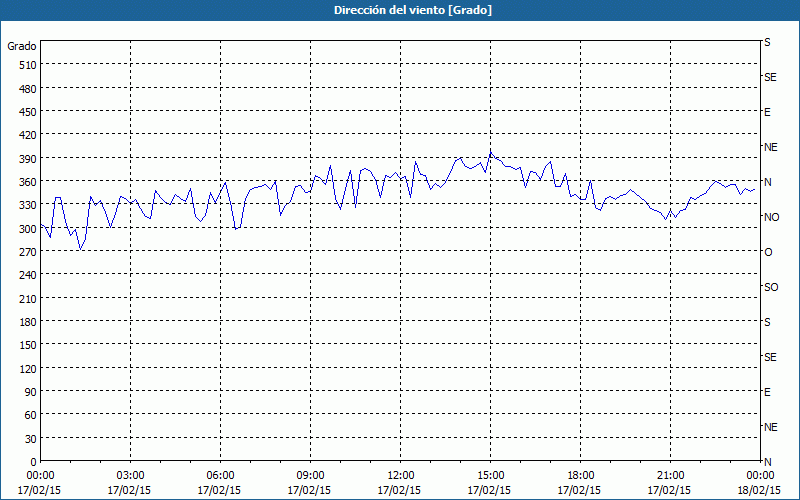Select the 06:00 time label
800x500 pixels.
(220, 476)
